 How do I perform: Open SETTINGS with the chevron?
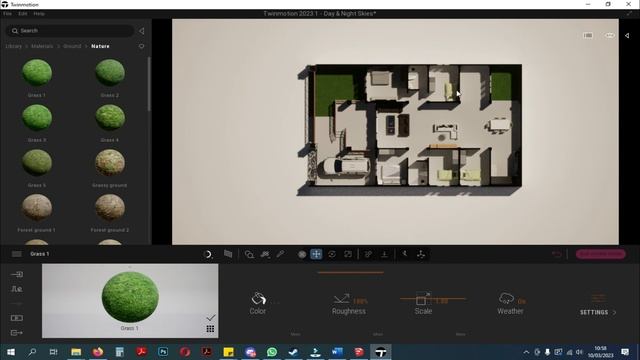(x=598, y=312)
